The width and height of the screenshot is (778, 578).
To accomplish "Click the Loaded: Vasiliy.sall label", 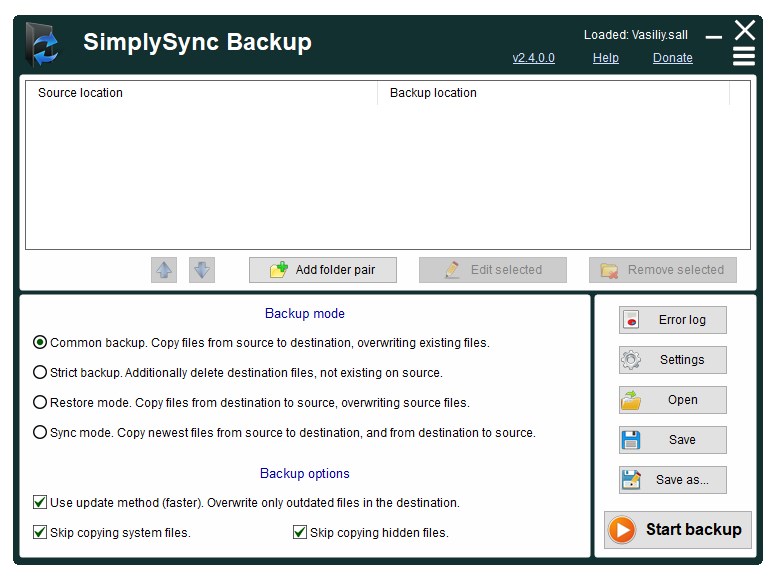I will pyautogui.click(x=636, y=35).
